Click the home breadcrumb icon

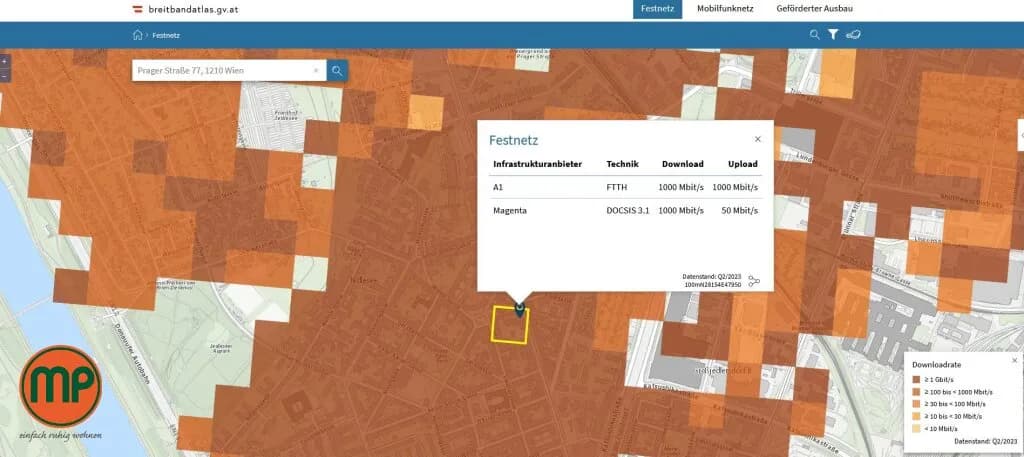[x=137, y=35]
